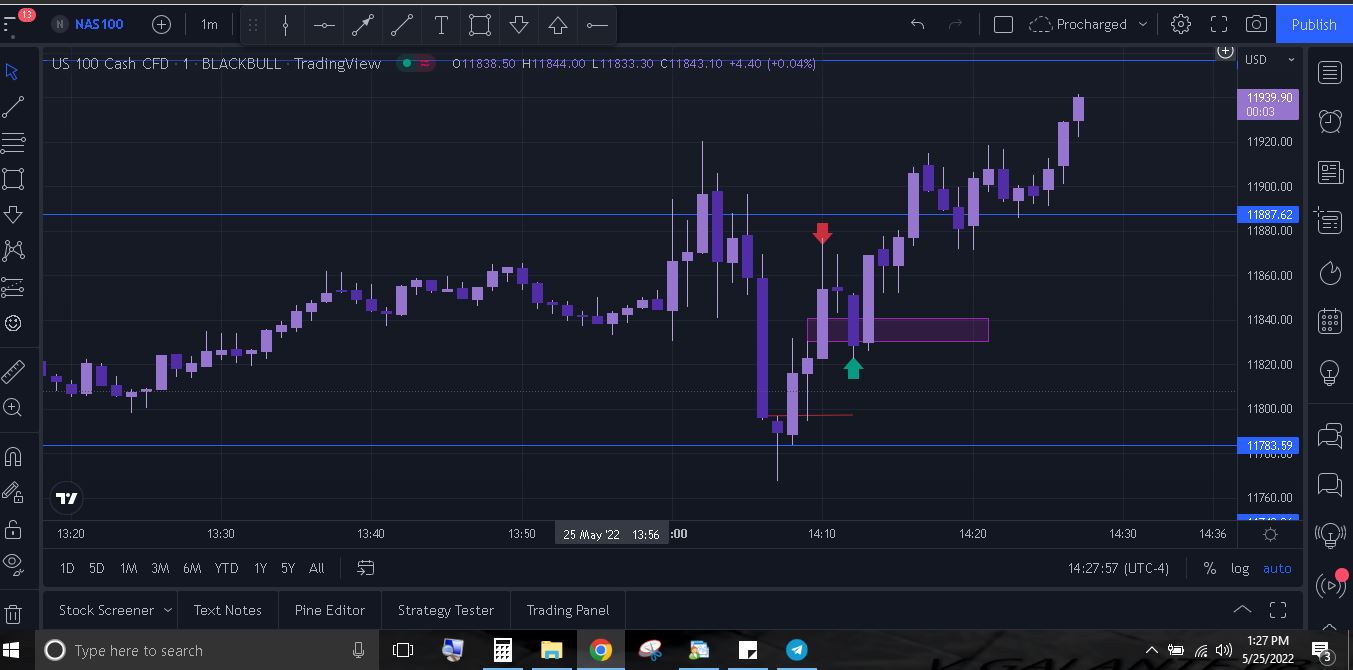
Task: Toggle magnet mode
Action: click(13, 457)
